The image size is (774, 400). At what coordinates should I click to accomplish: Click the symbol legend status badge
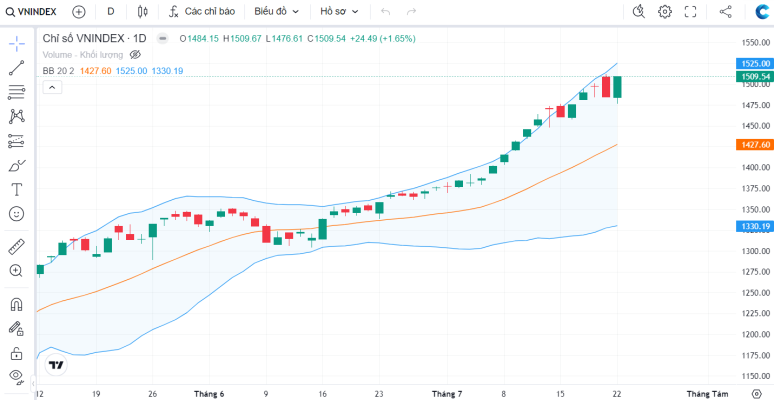pos(162,38)
